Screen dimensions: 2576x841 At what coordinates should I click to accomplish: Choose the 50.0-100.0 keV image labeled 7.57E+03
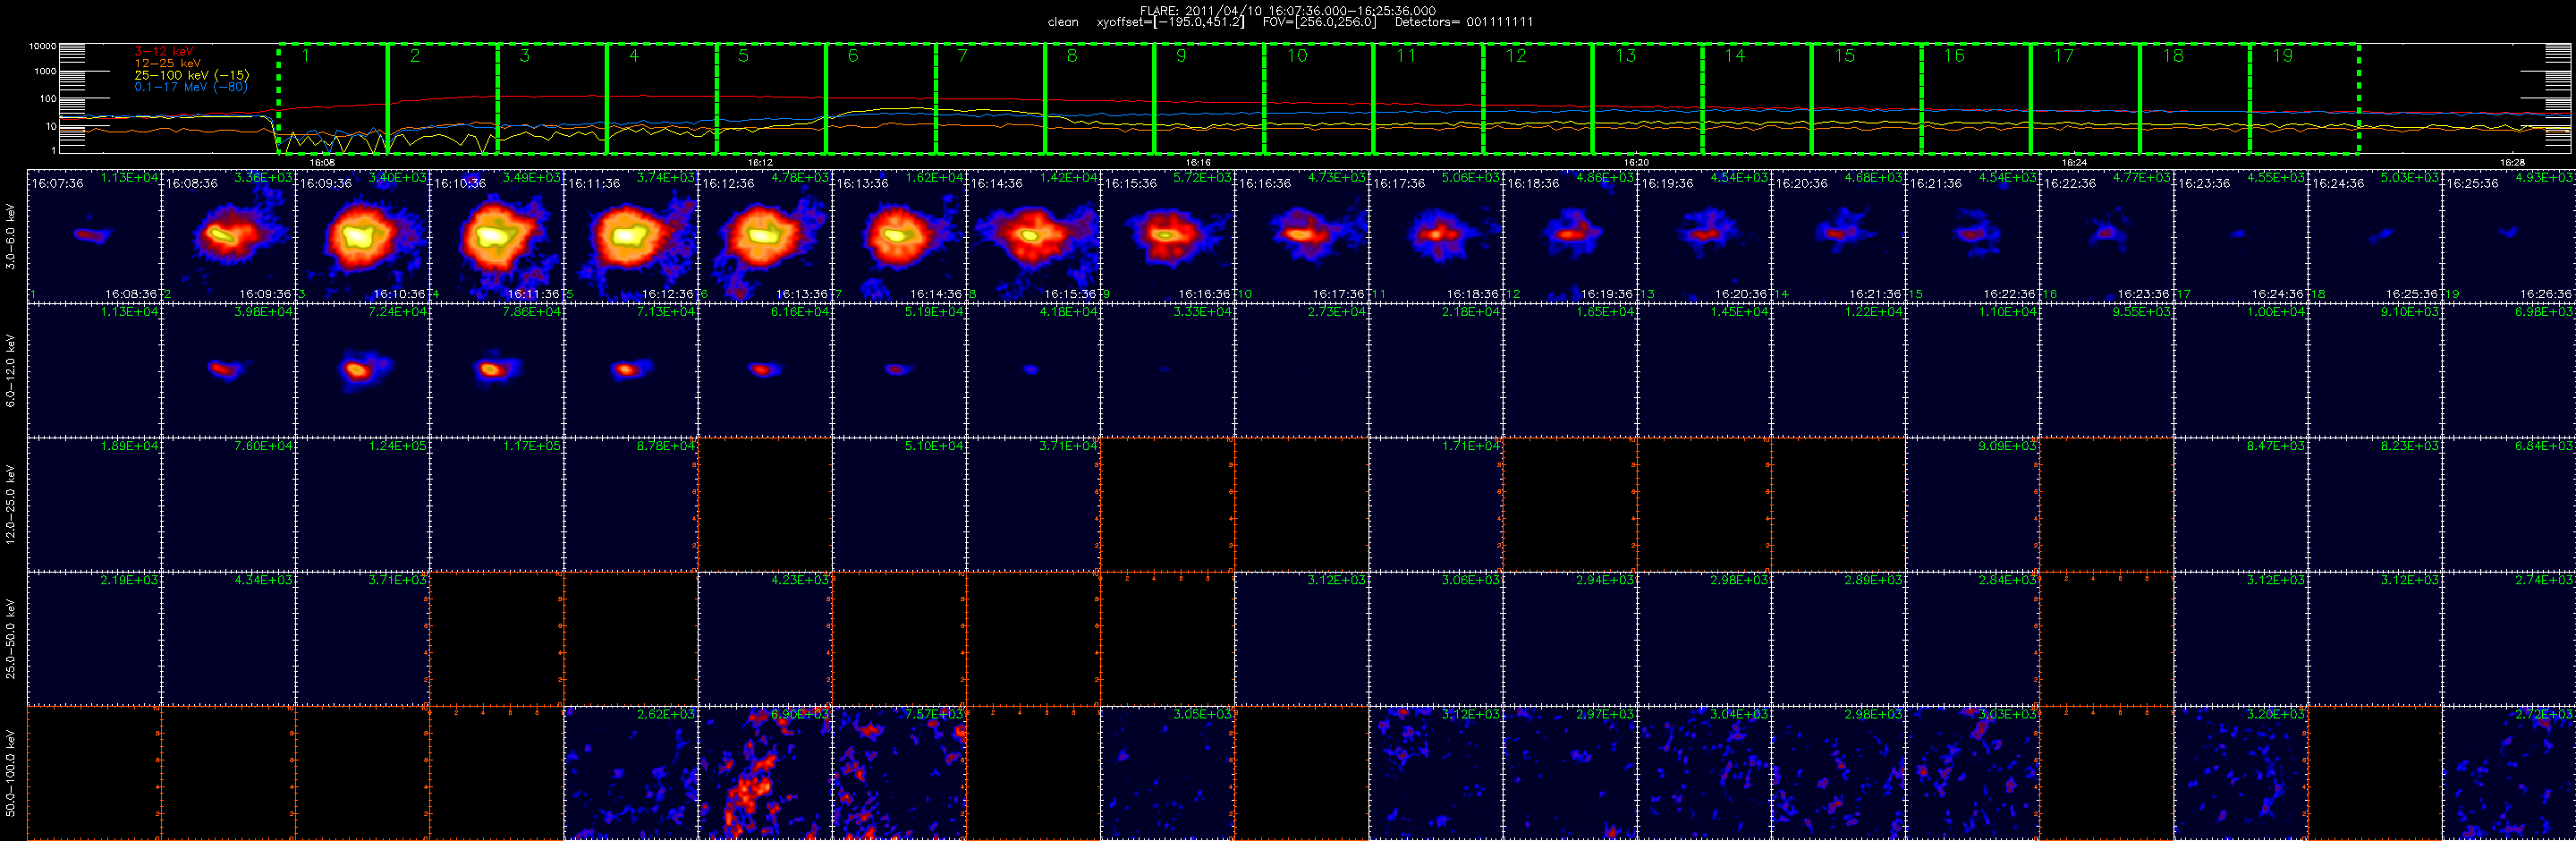point(899,773)
